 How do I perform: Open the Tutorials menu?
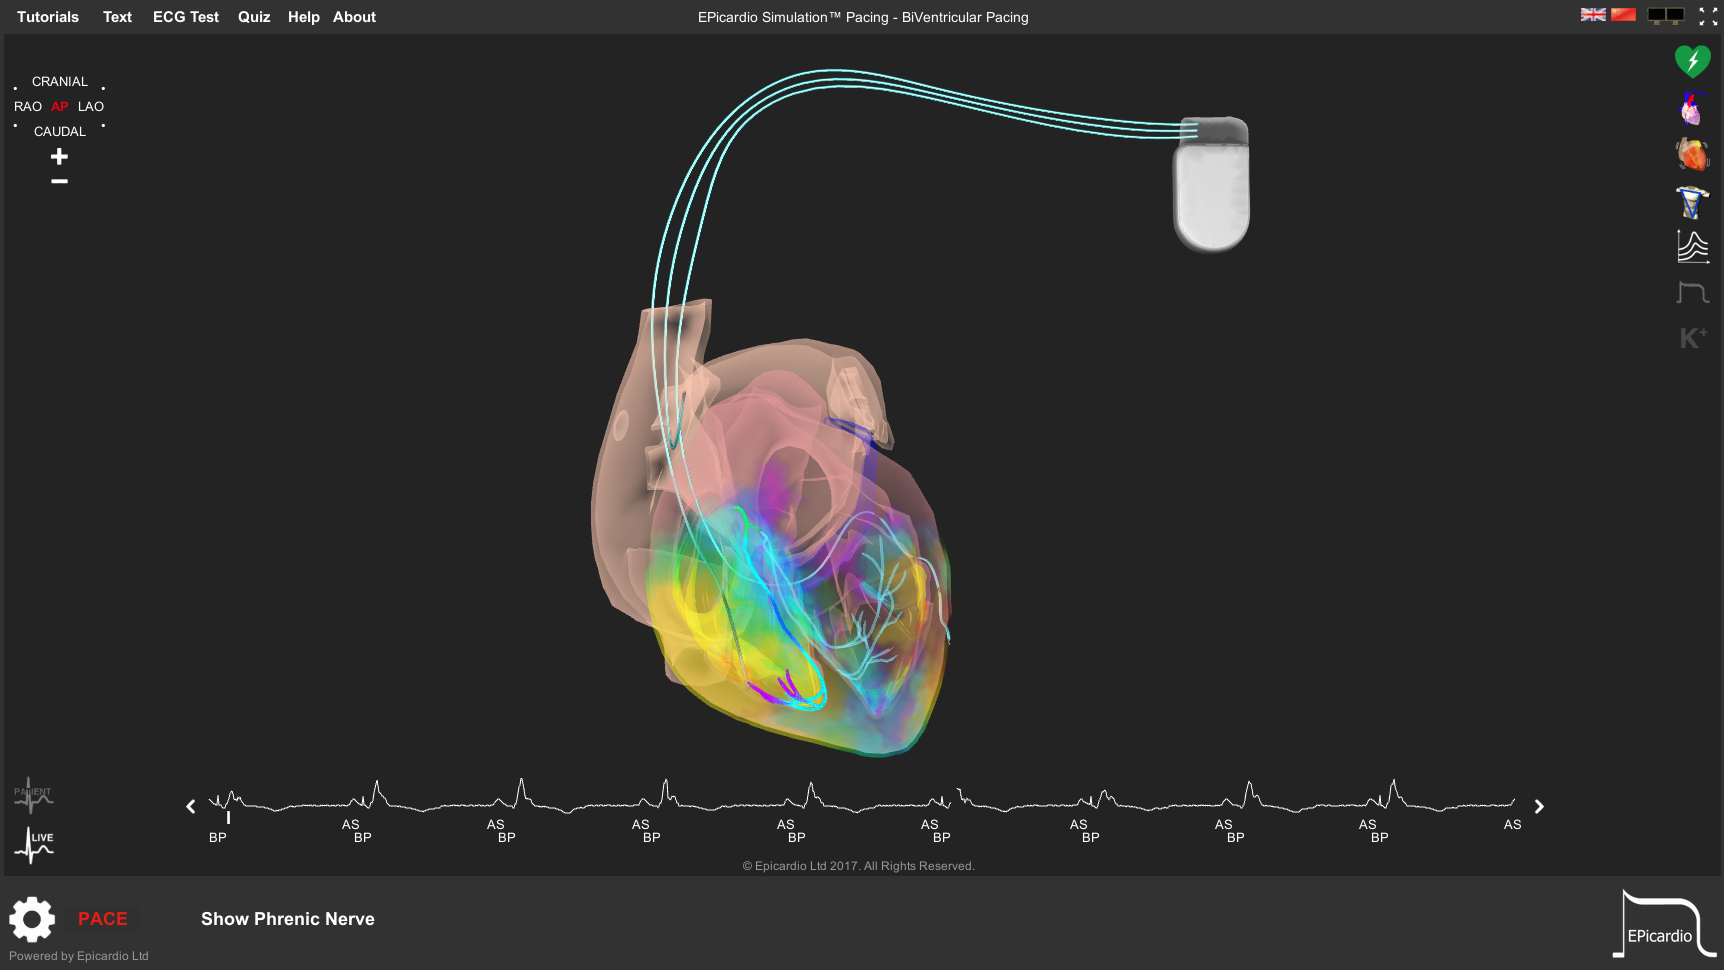48,17
